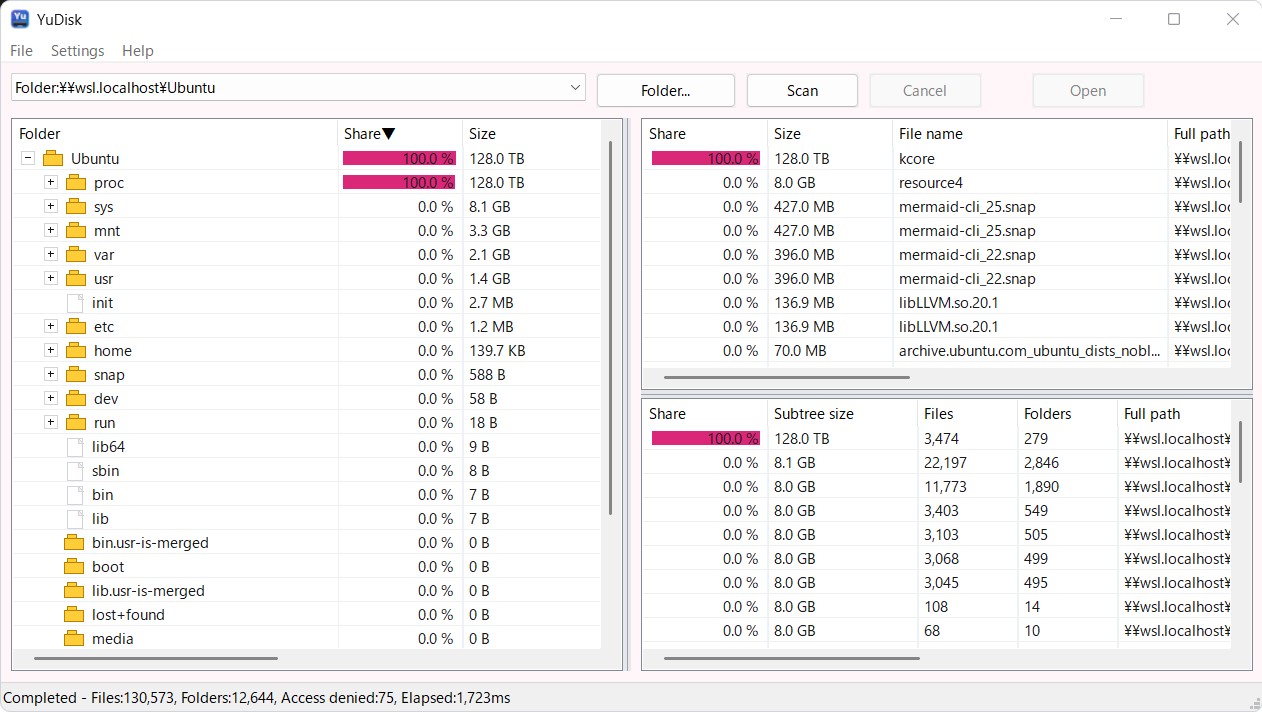Screen dimensions: 1262x712
Task: Select subtree row with 22,197 files
Action: point(936,462)
